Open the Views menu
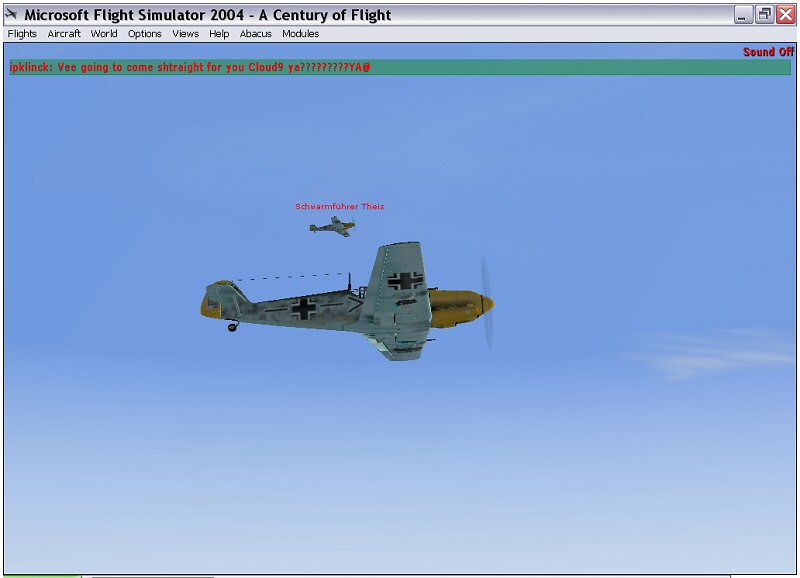 (x=185, y=34)
